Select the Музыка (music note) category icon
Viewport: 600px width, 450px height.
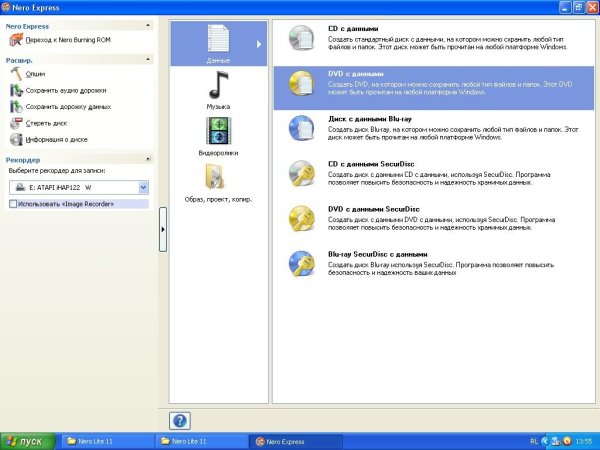coord(218,84)
